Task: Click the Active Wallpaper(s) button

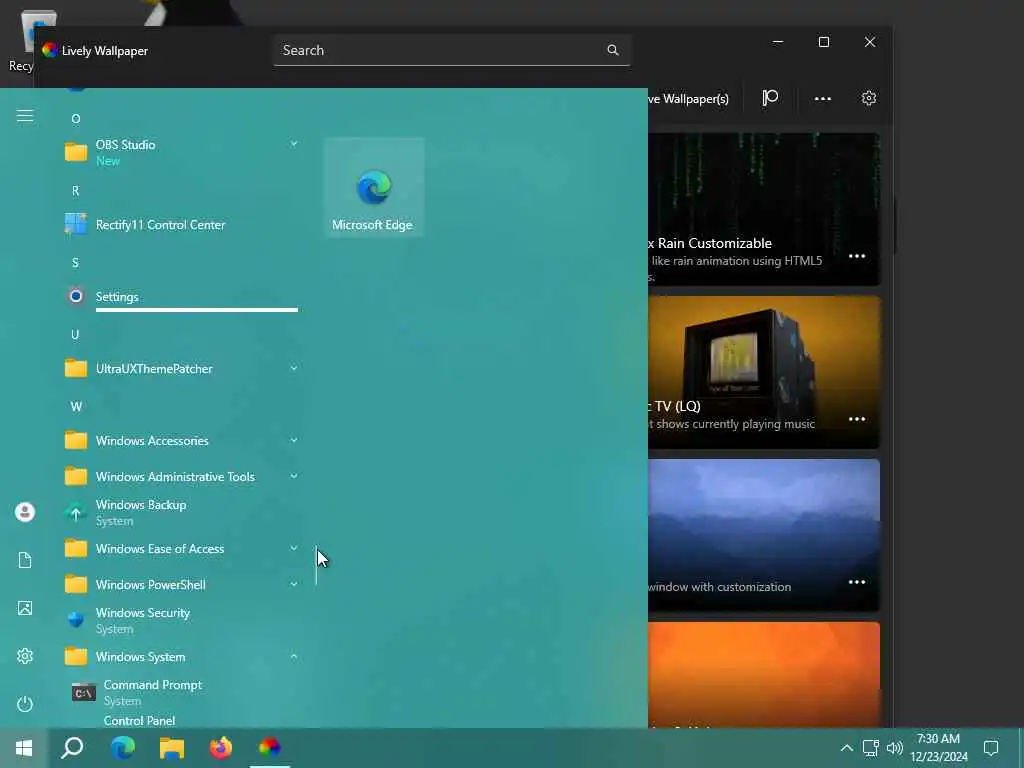Action: coord(689,99)
